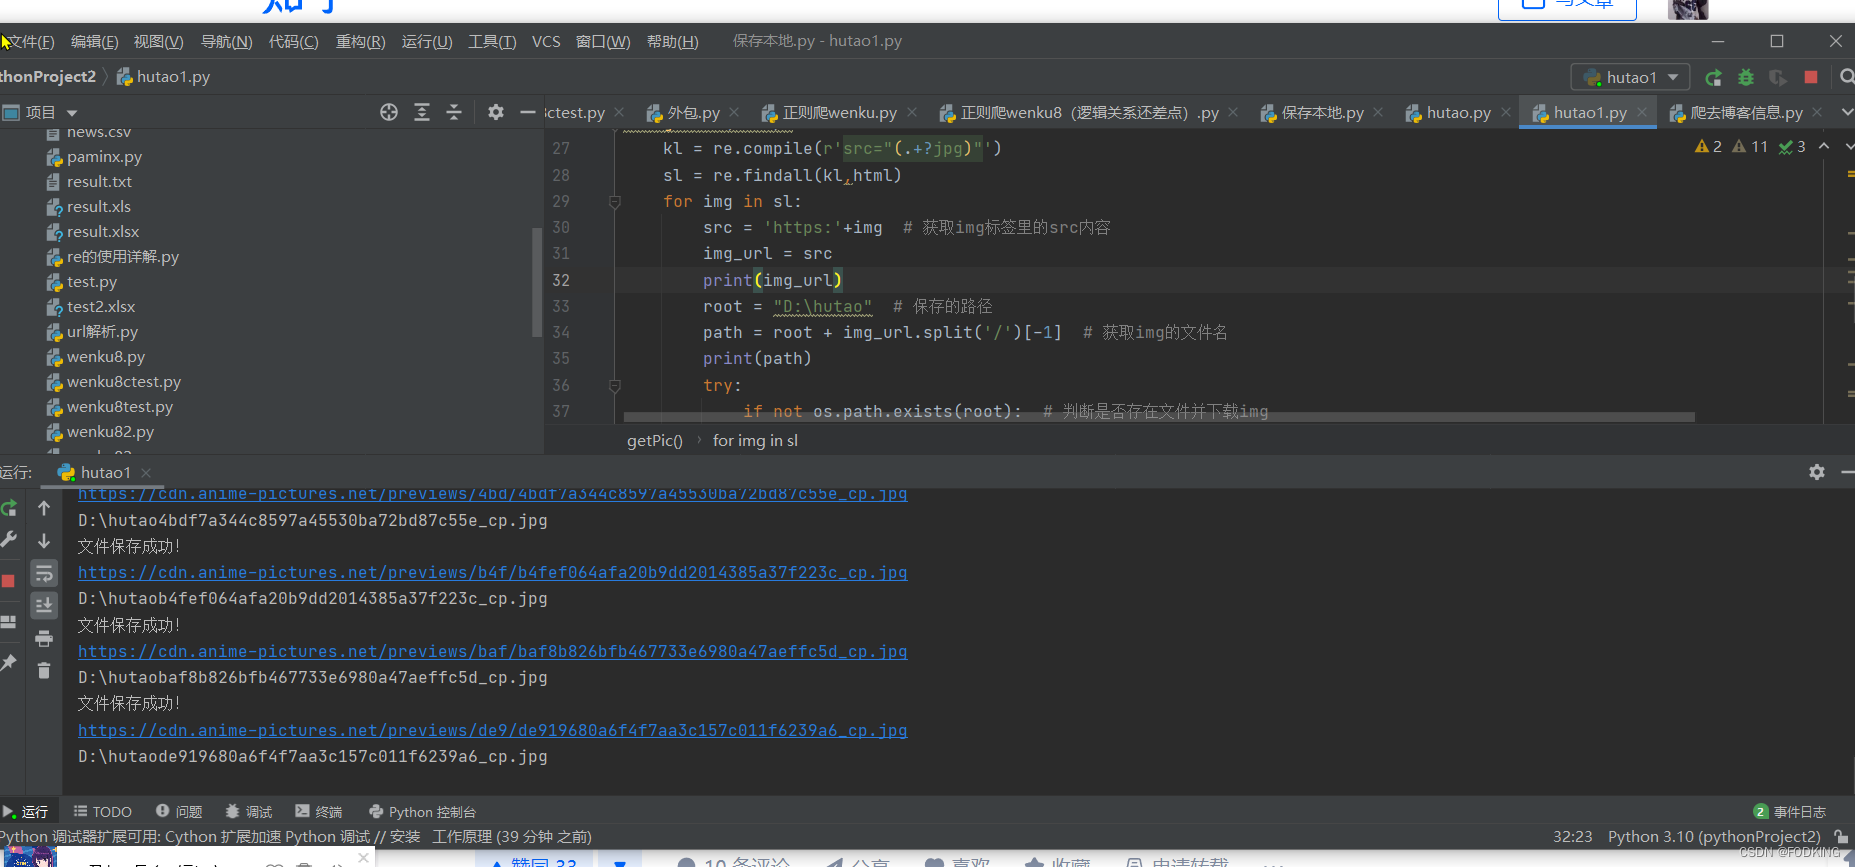1855x867 pixels.
Task: Click the 32:23 line-column indicator
Action: [x=1572, y=837]
